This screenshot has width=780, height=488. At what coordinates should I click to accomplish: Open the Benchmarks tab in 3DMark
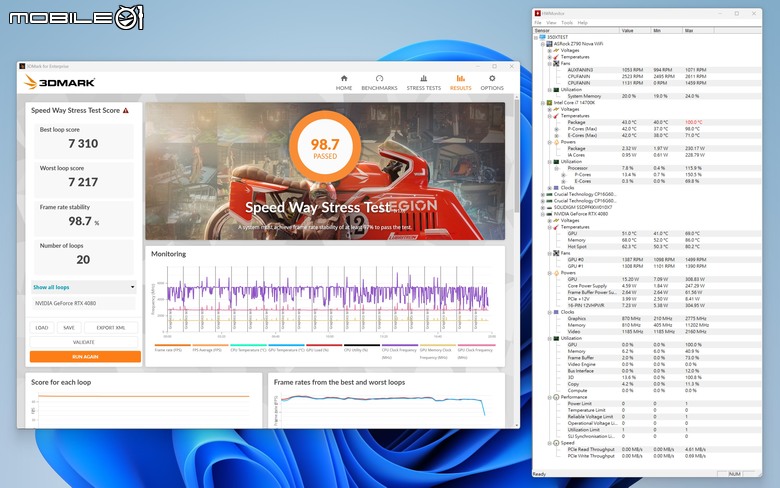pyautogui.click(x=379, y=83)
